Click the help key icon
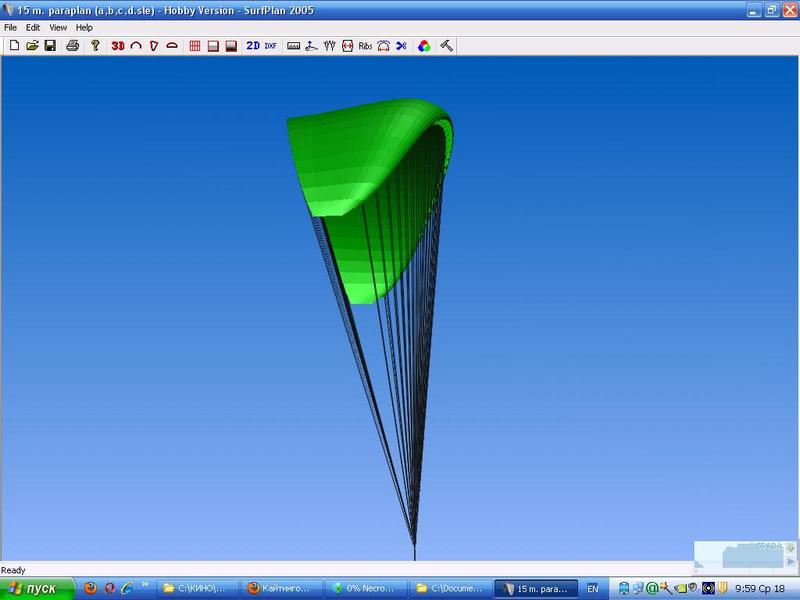Screen dimensions: 800x600 point(95,46)
